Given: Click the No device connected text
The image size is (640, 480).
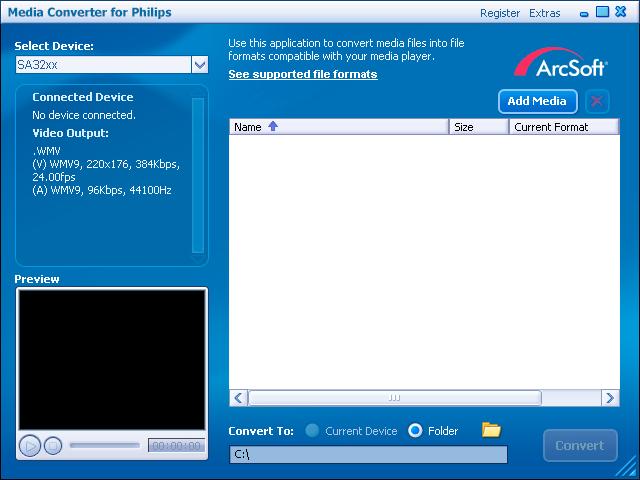Looking at the screenshot, I should pyautogui.click(x=84, y=115).
